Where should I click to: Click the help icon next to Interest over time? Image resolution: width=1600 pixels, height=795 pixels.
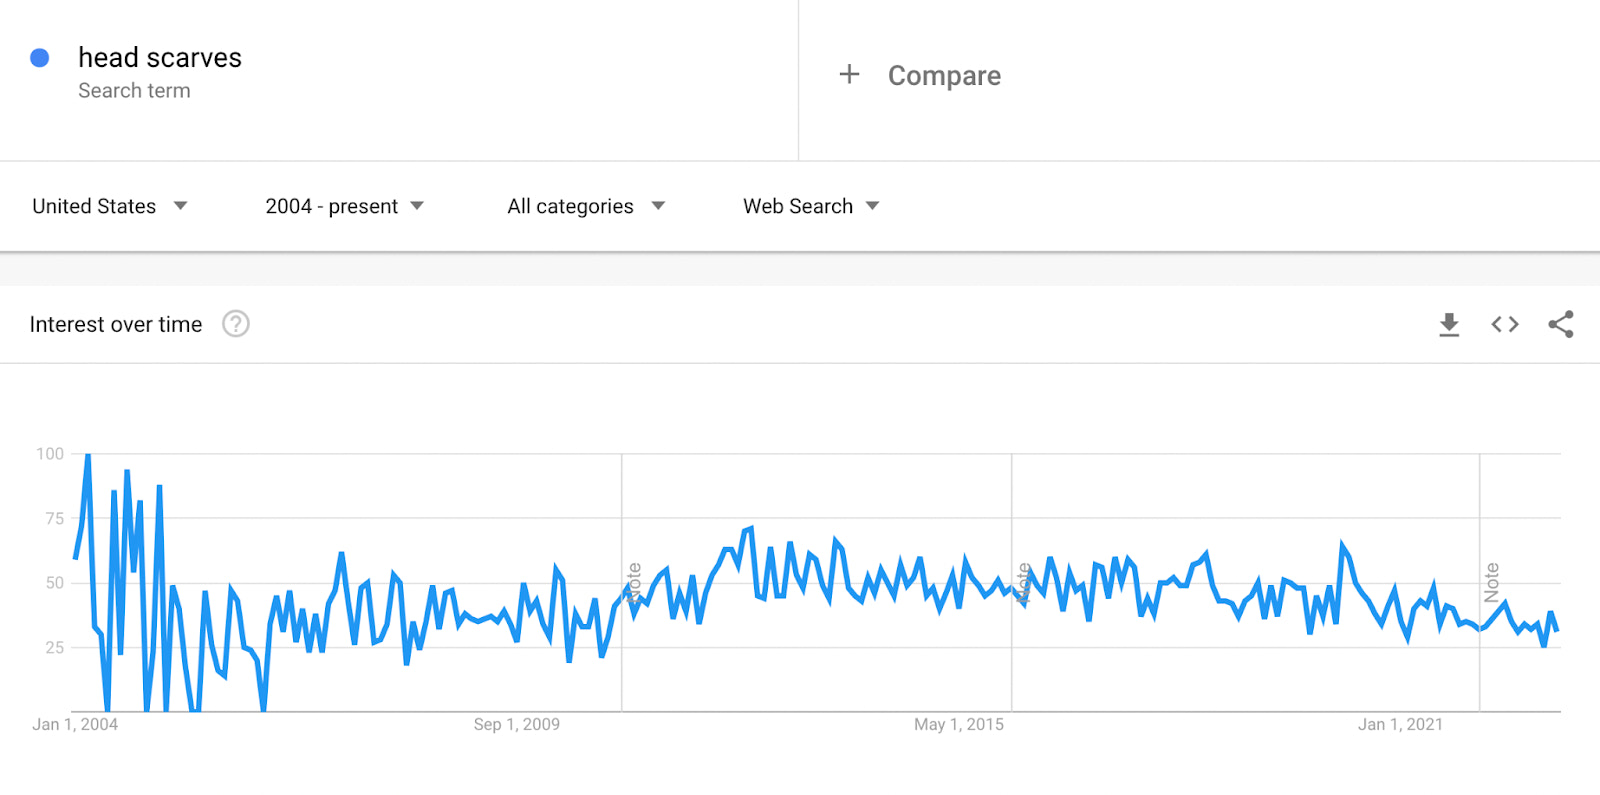235,324
